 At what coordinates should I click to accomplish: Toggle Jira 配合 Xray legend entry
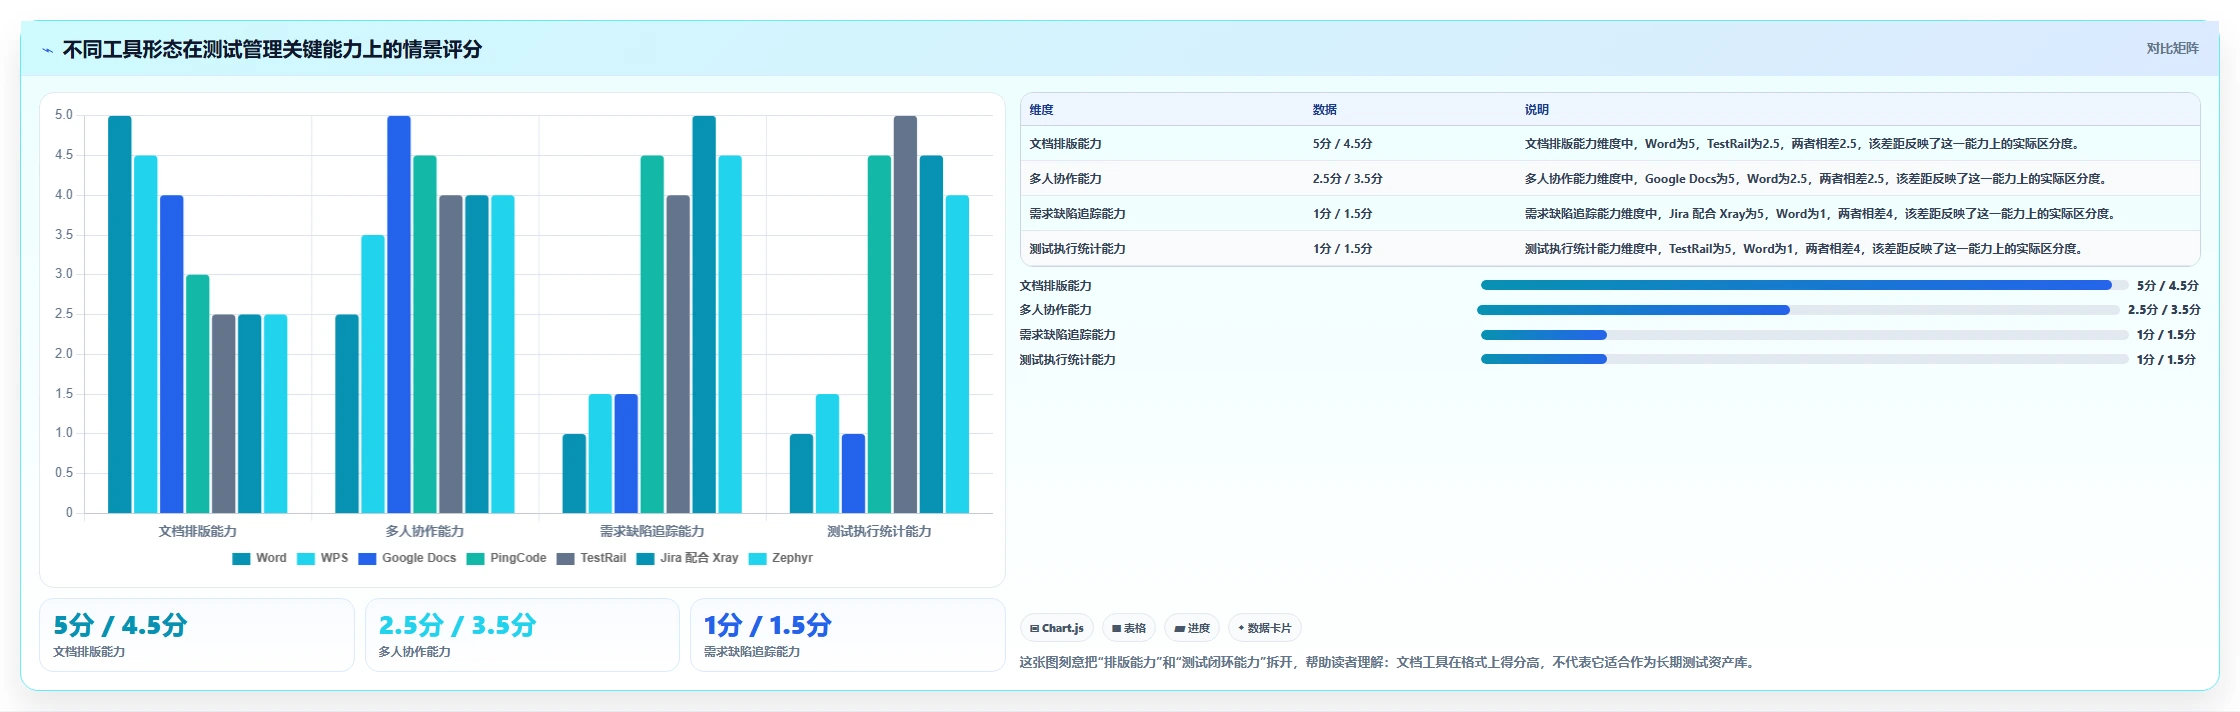tap(687, 558)
